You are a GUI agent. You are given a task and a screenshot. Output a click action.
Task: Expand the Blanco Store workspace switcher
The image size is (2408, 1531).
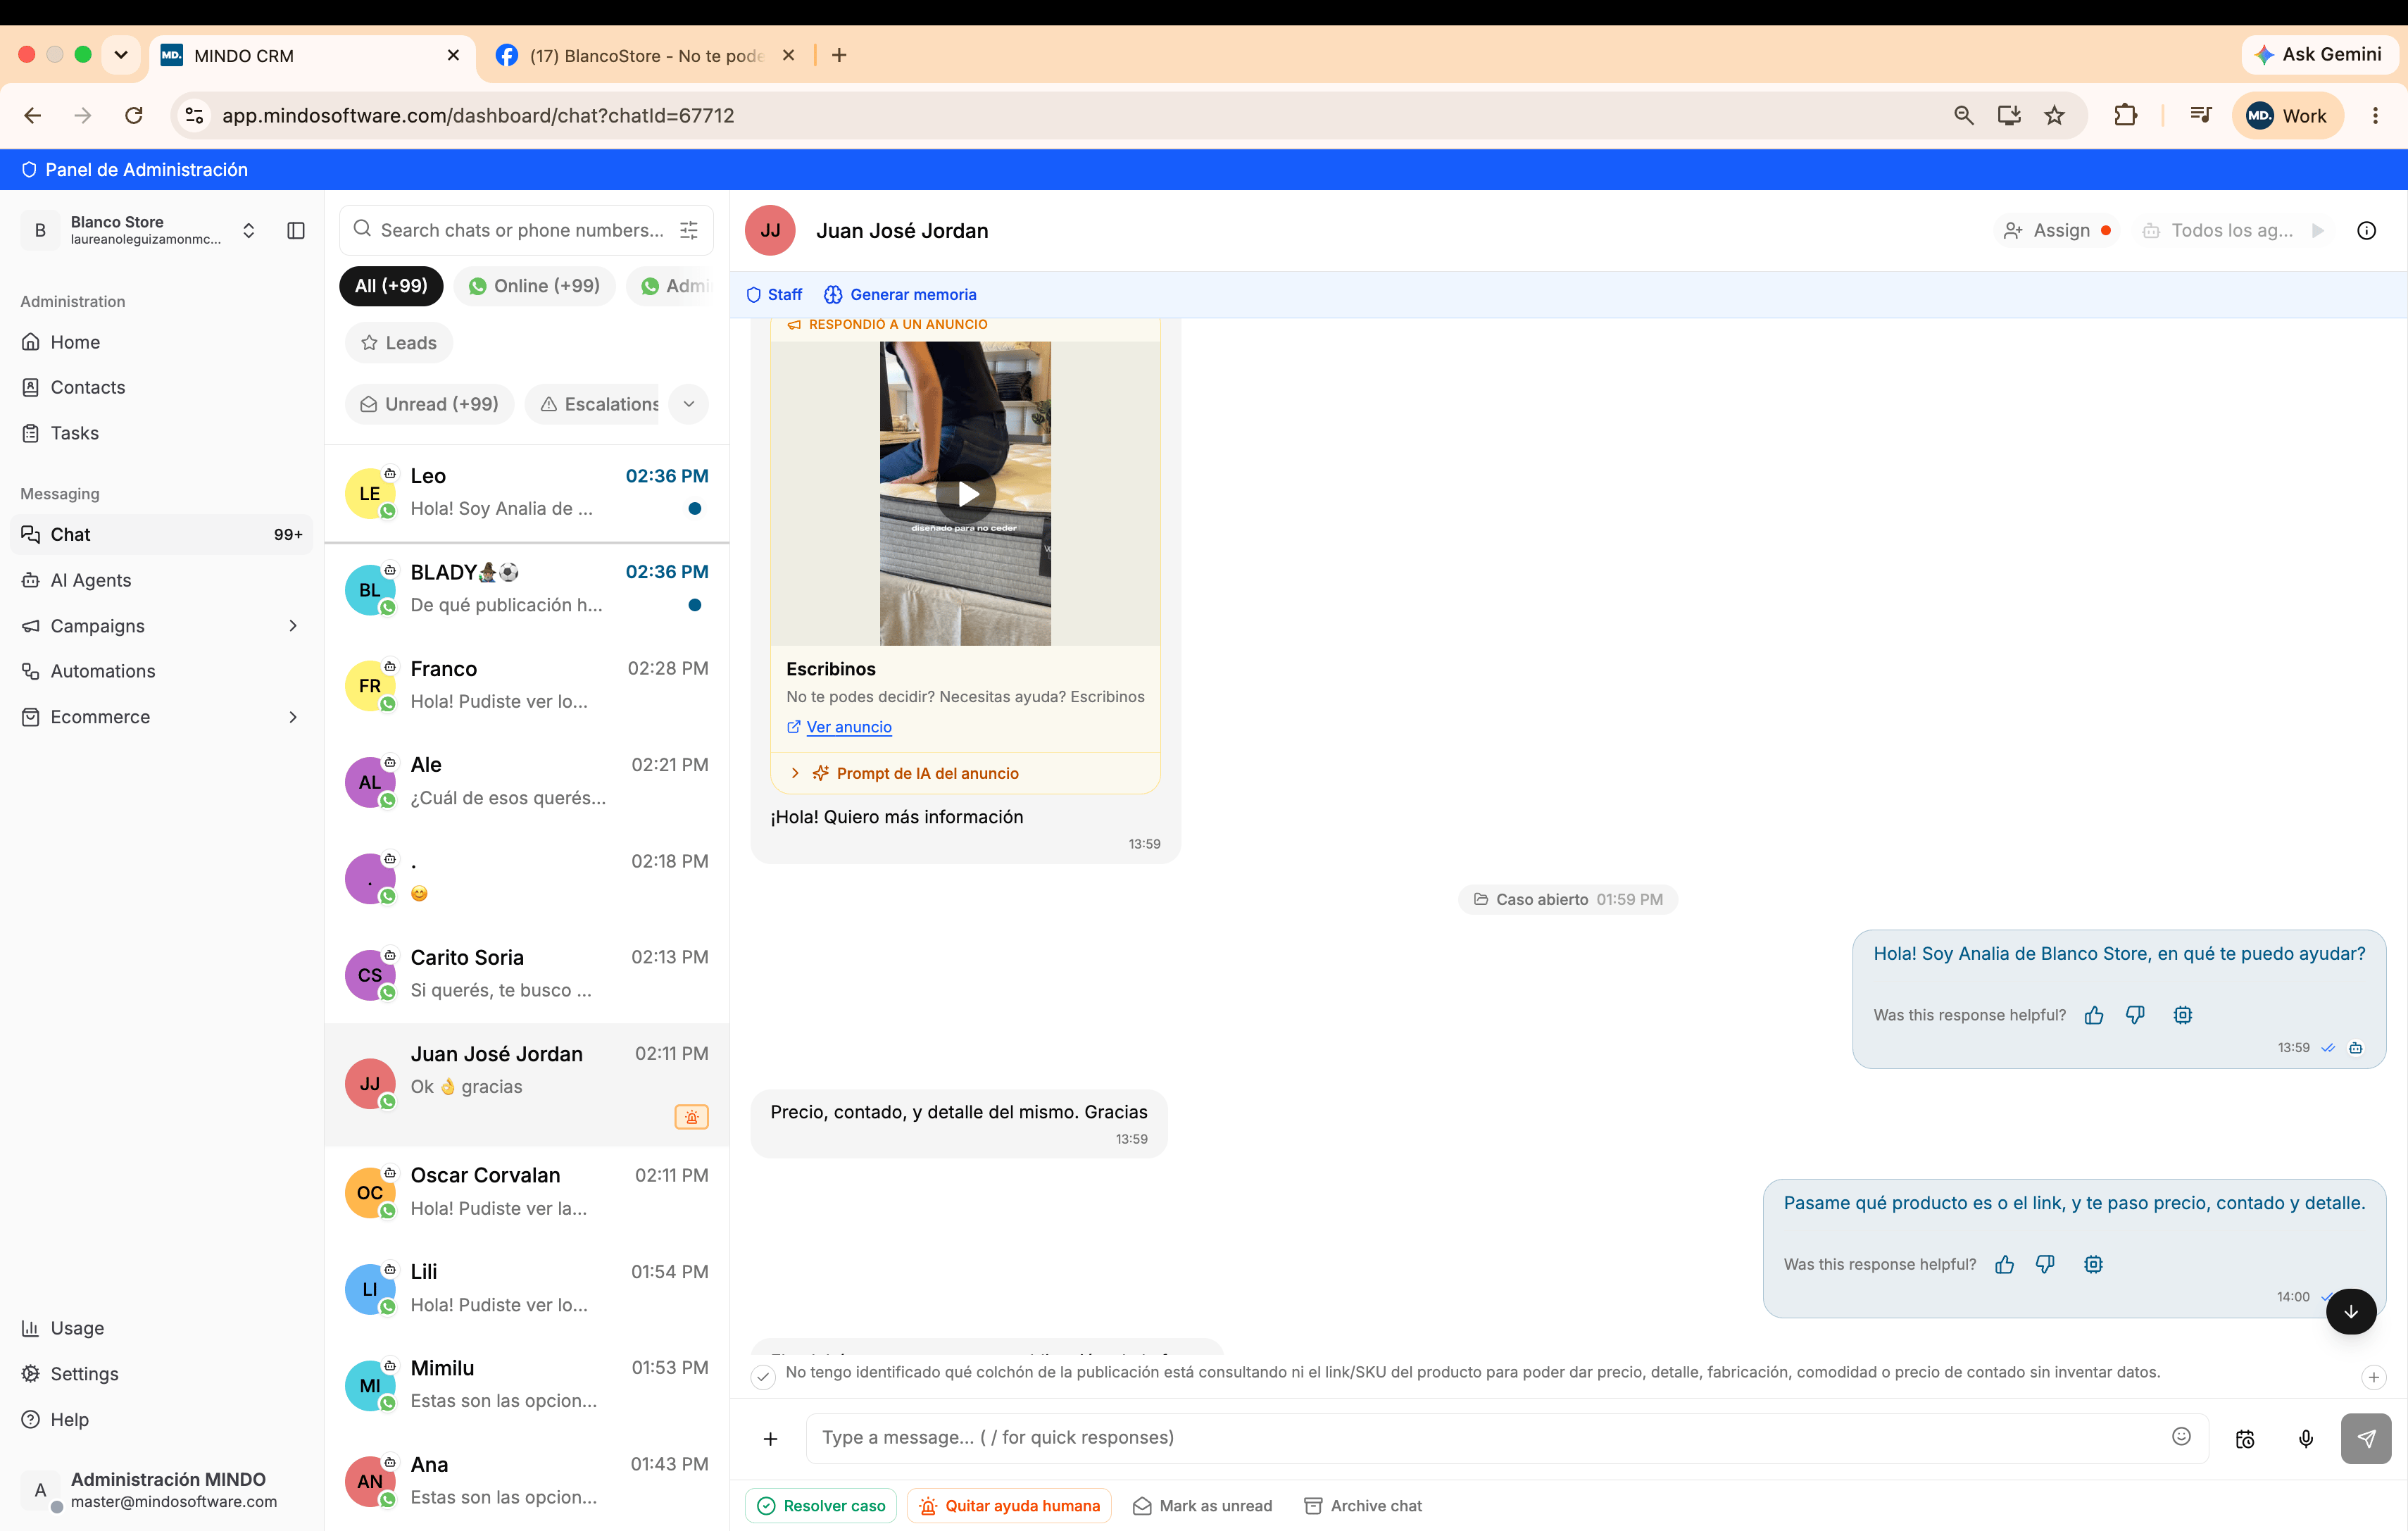248,231
